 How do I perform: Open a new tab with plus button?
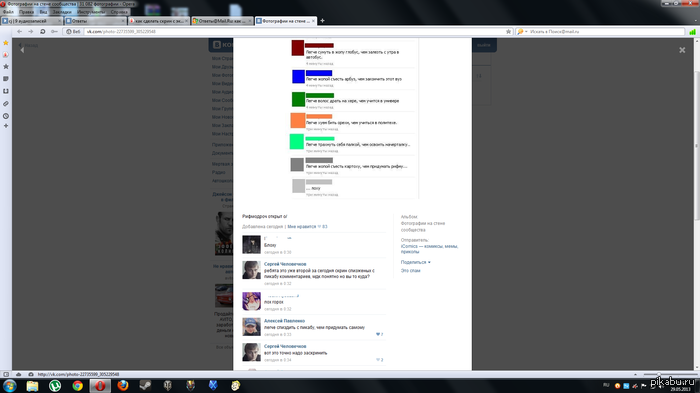coord(322,21)
